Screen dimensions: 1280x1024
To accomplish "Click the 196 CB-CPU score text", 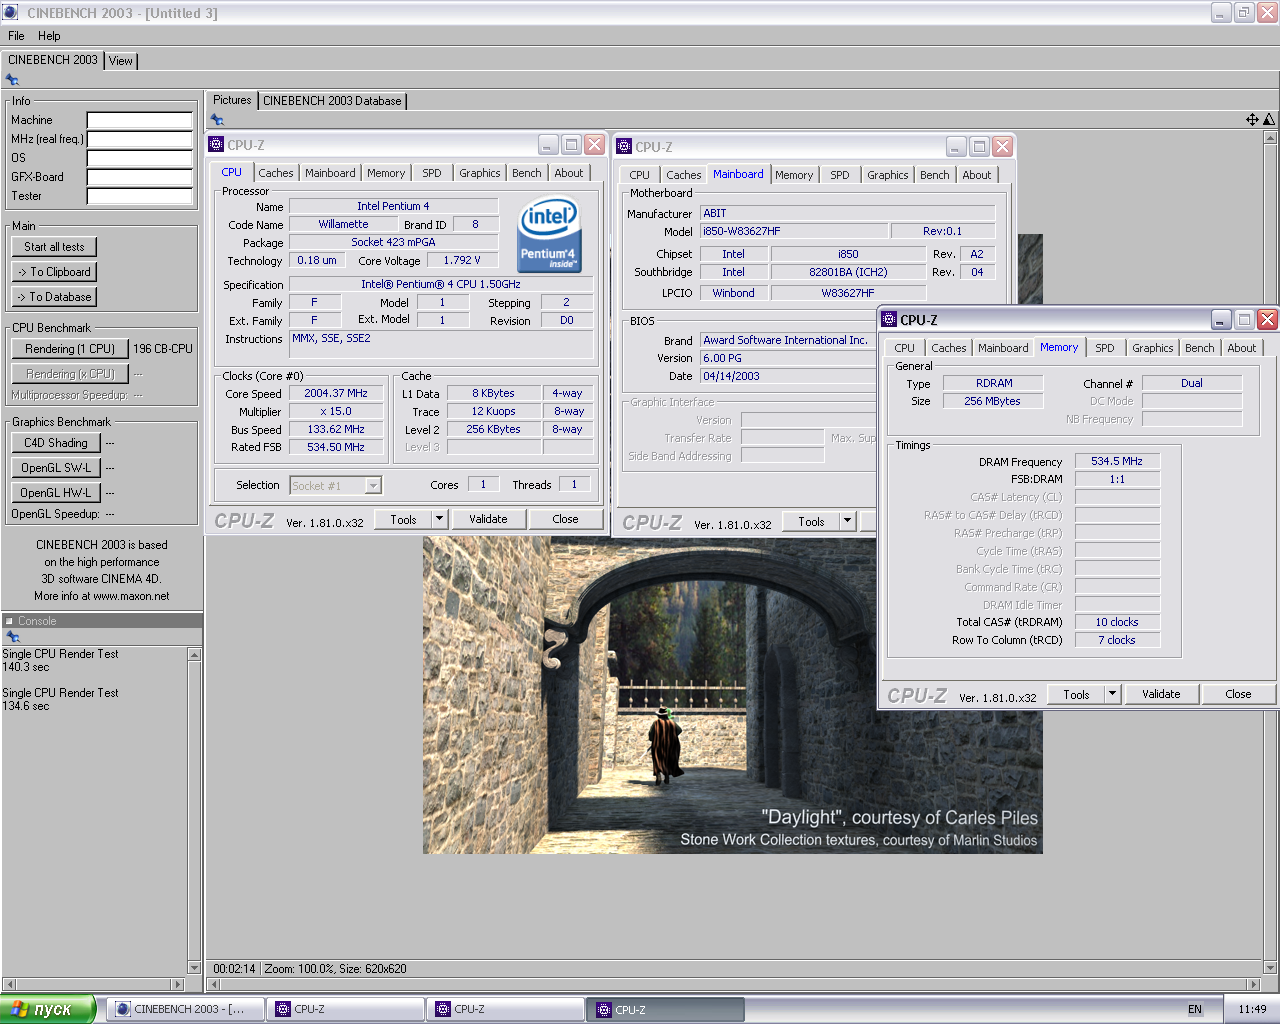I will (x=163, y=349).
